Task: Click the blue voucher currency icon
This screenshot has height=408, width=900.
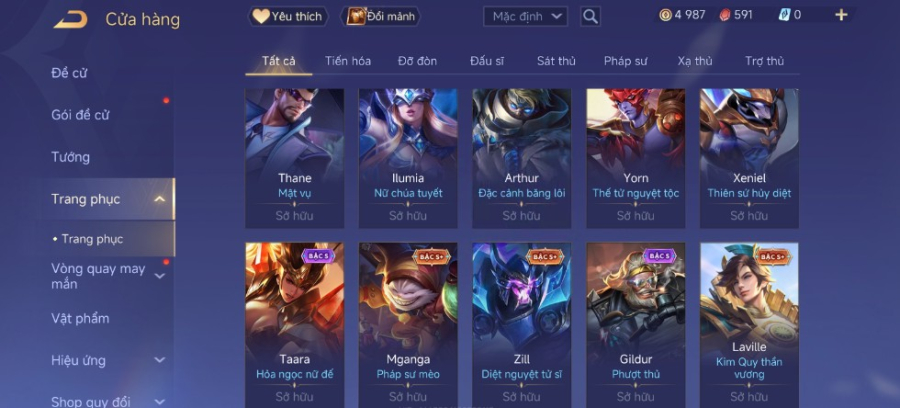Action: pos(784,15)
